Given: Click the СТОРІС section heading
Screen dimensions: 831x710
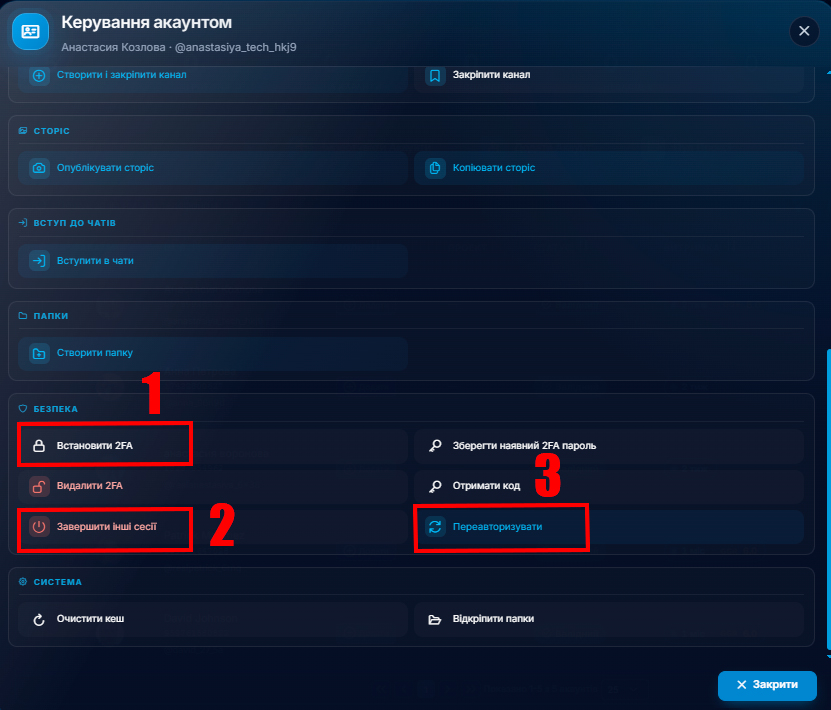Looking at the screenshot, I should pyautogui.click(x=51, y=131).
